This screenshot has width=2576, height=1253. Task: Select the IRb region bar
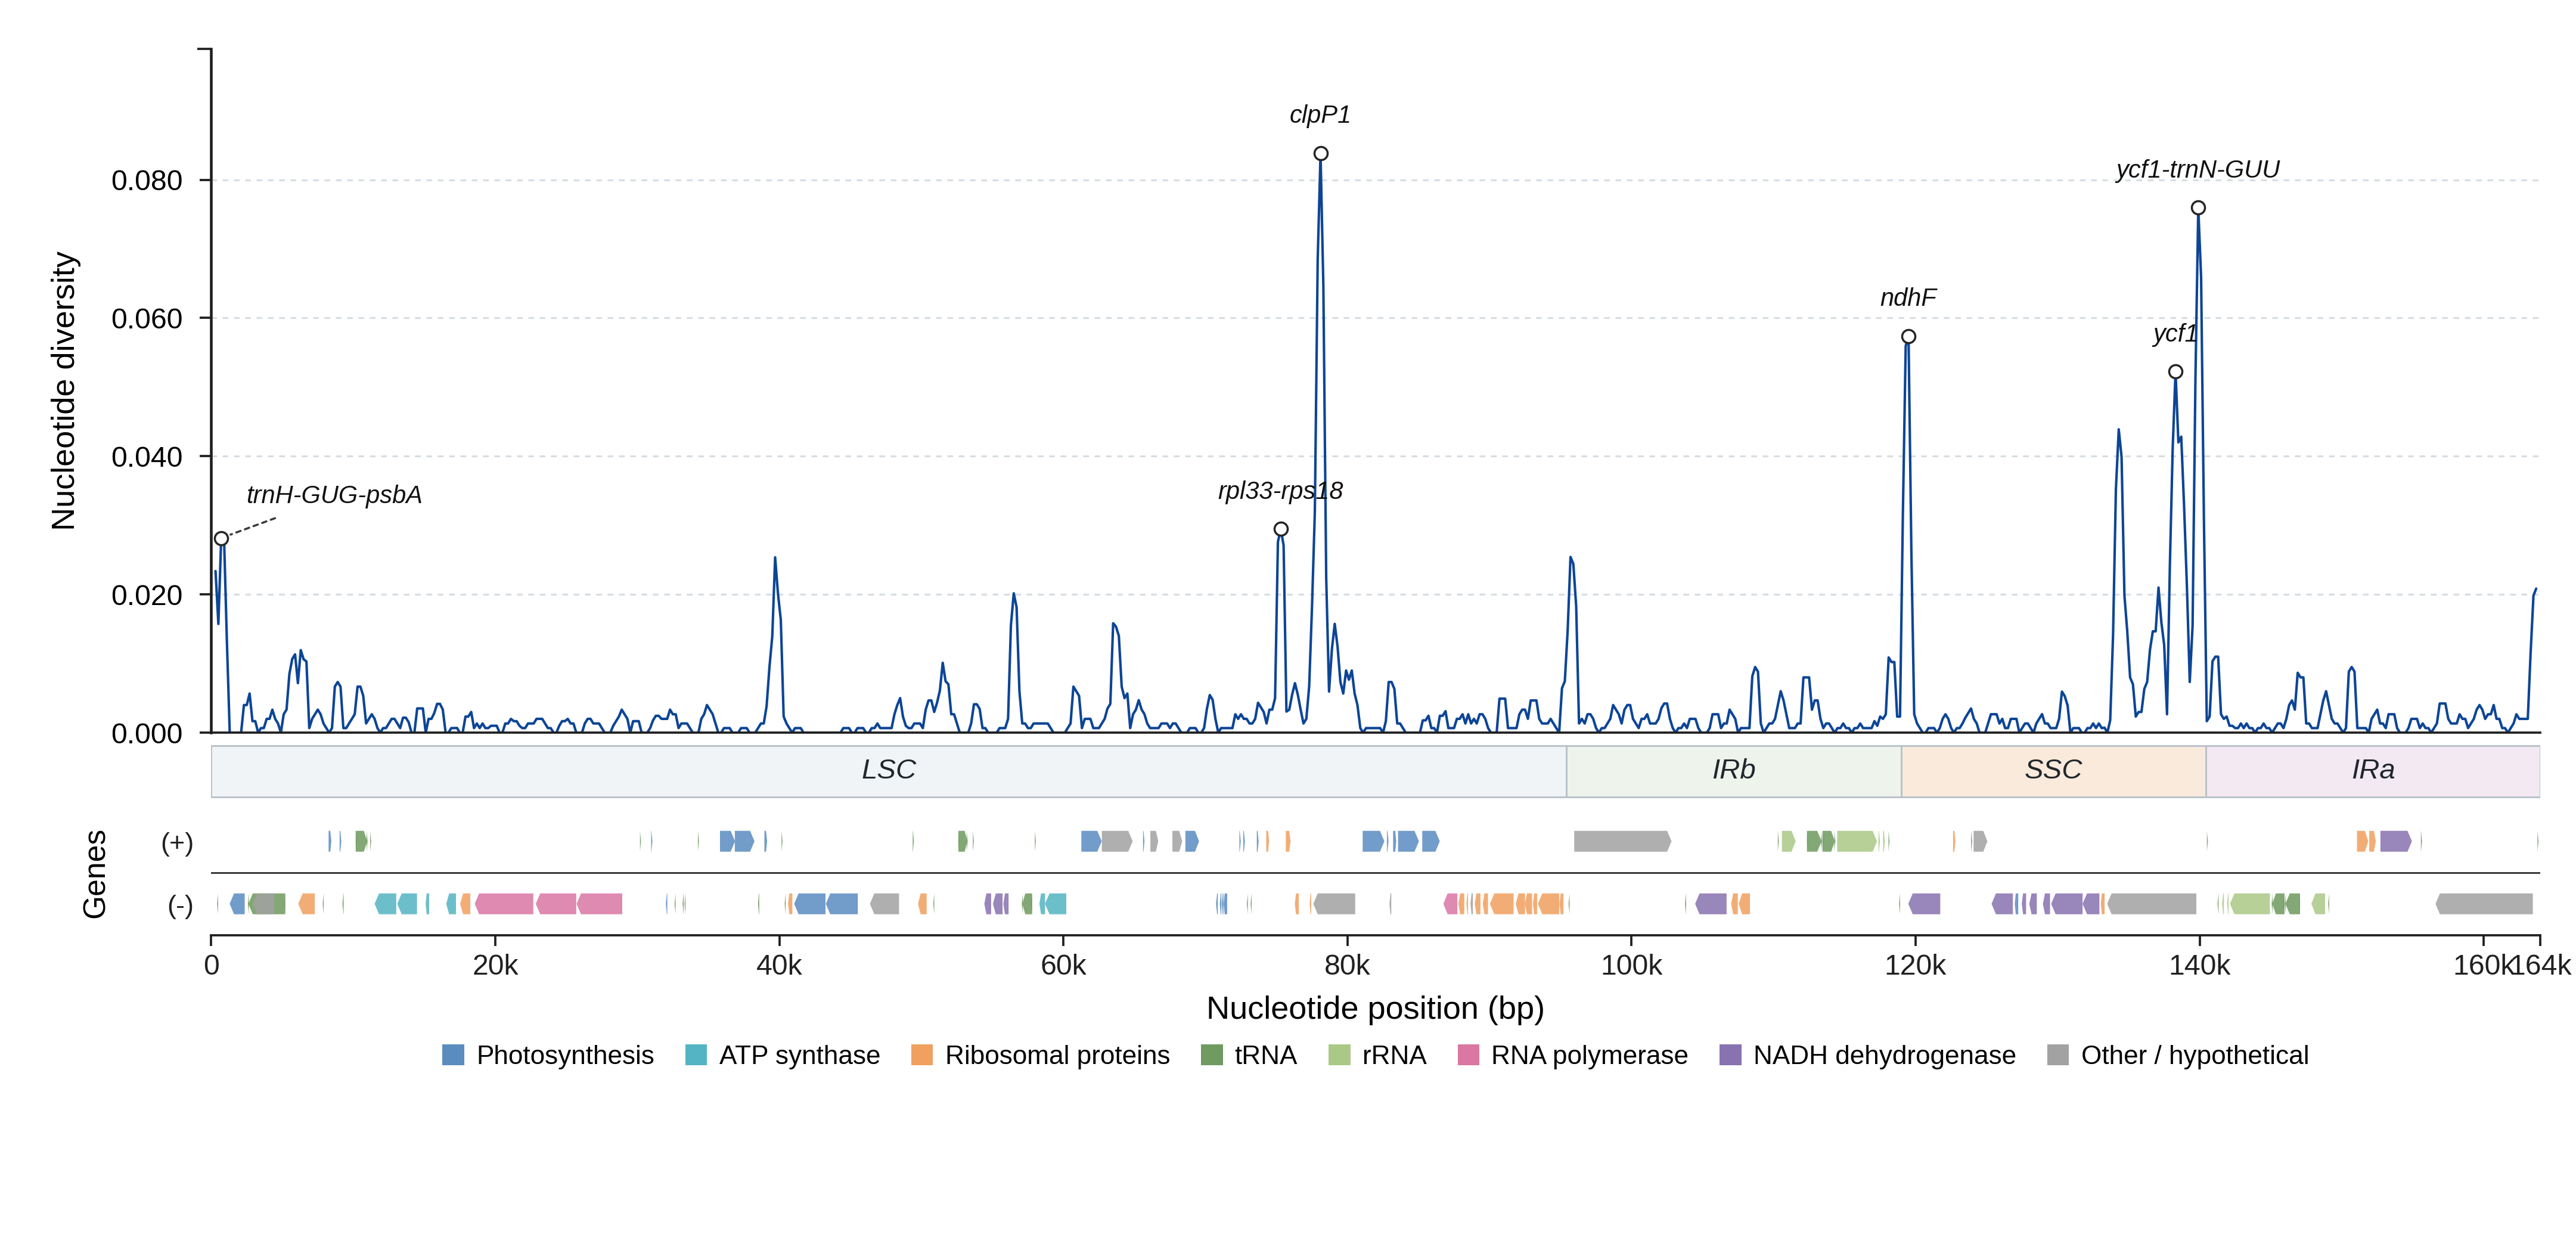pos(1733,771)
